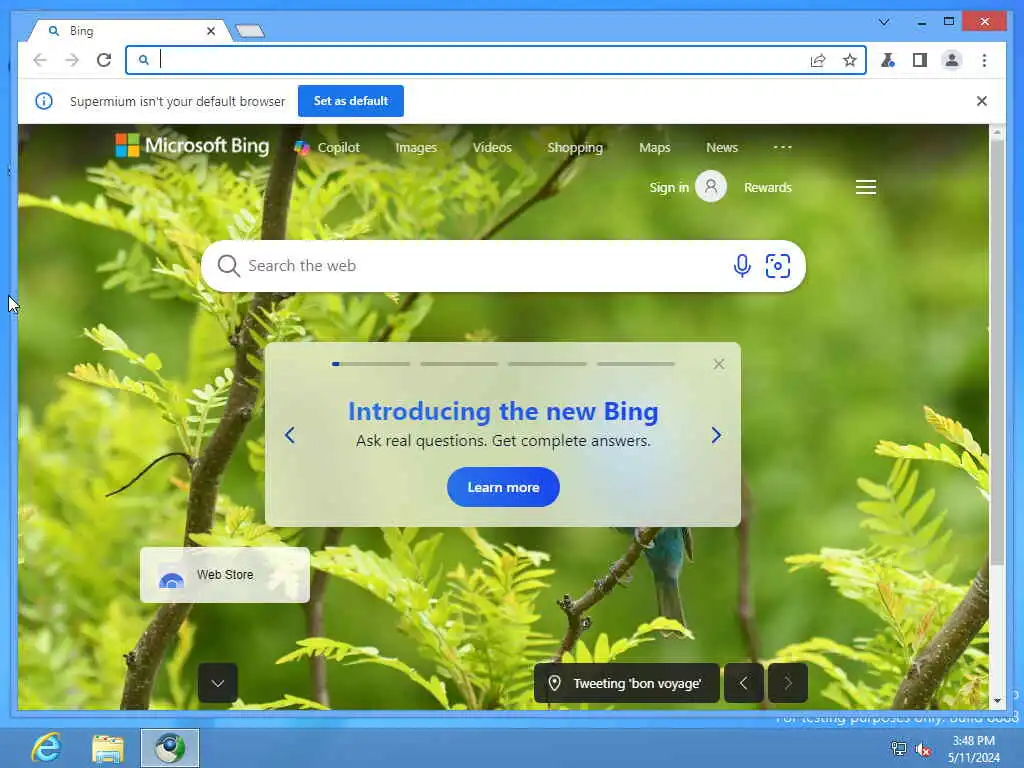This screenshot has height=768, width=1024.
Task: Click Supermium taskbar icon
Action: click(x=170, y=748)
